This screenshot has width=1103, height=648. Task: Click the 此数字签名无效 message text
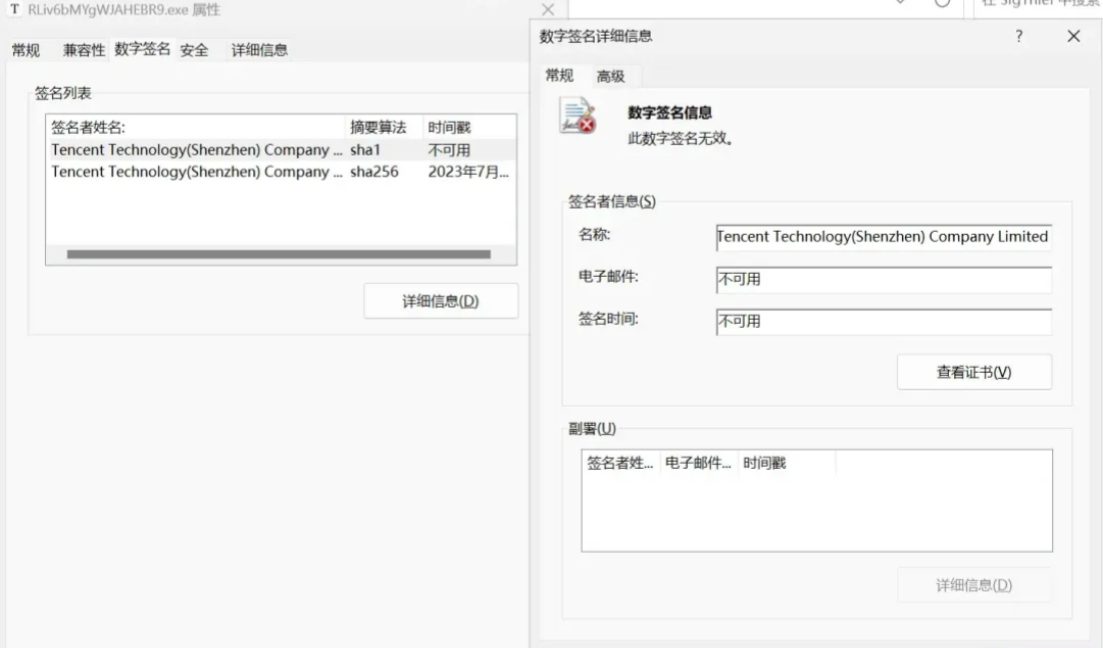[681, 139]
